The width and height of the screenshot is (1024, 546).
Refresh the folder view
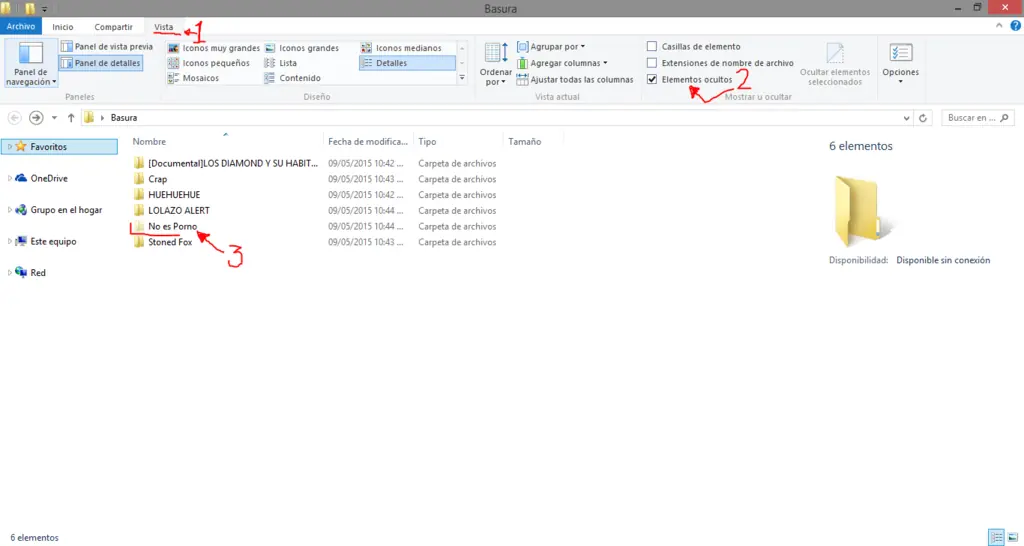(x=923, y=118)
